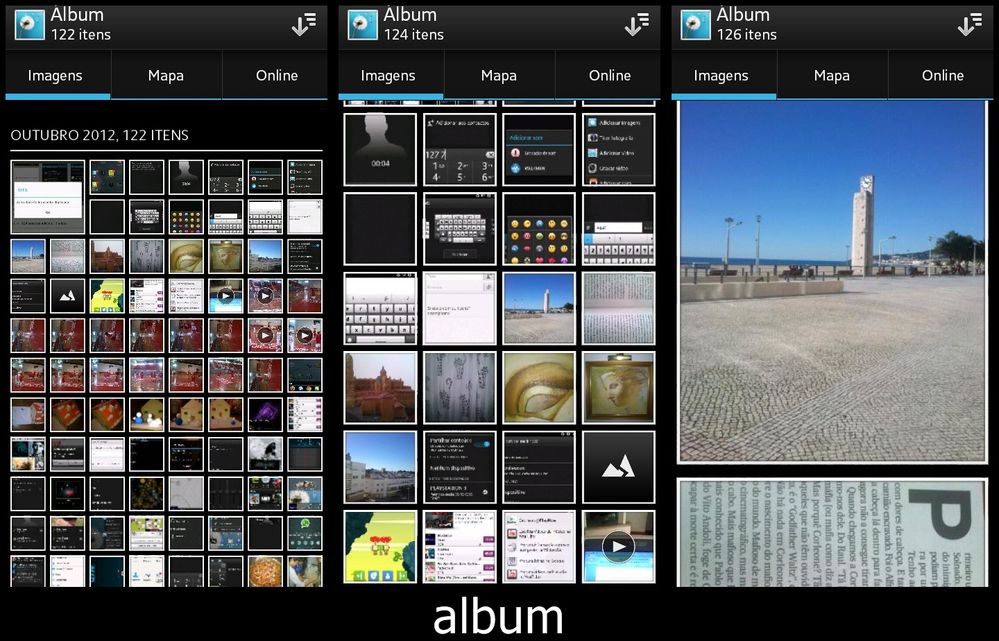Go to Online tab in 126 itens screen

coord(942,75)
